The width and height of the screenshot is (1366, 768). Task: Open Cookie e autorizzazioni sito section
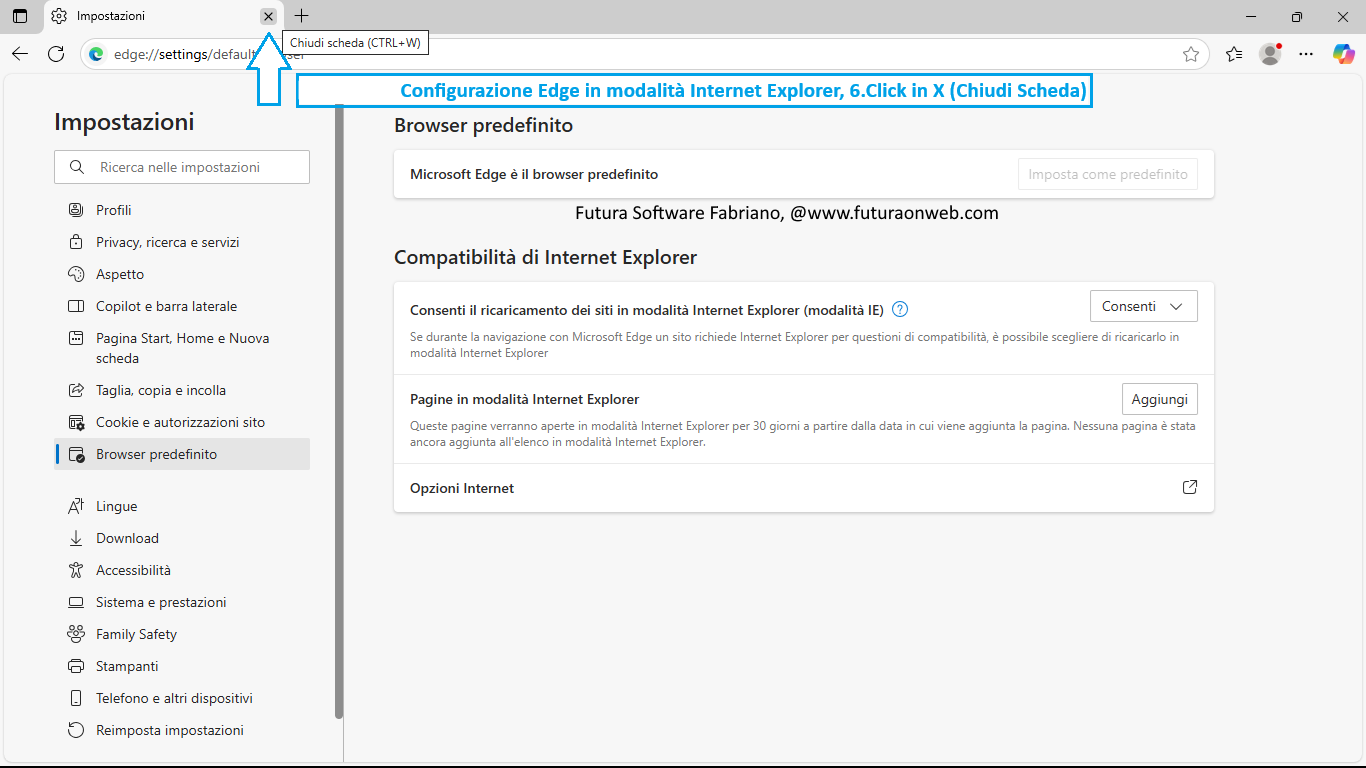click(182, 422)
